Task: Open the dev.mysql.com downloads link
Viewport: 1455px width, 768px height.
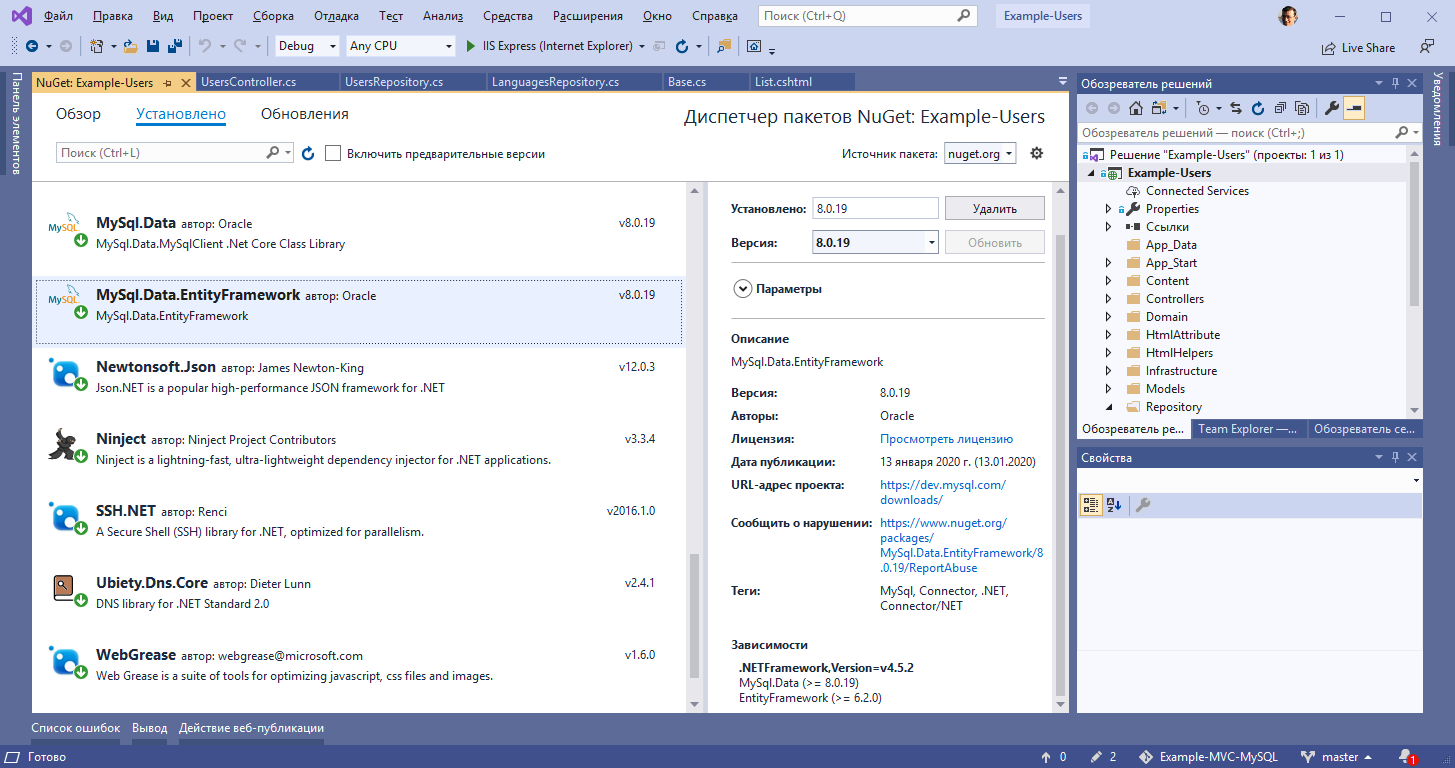Action: click(x=943, y=492)
